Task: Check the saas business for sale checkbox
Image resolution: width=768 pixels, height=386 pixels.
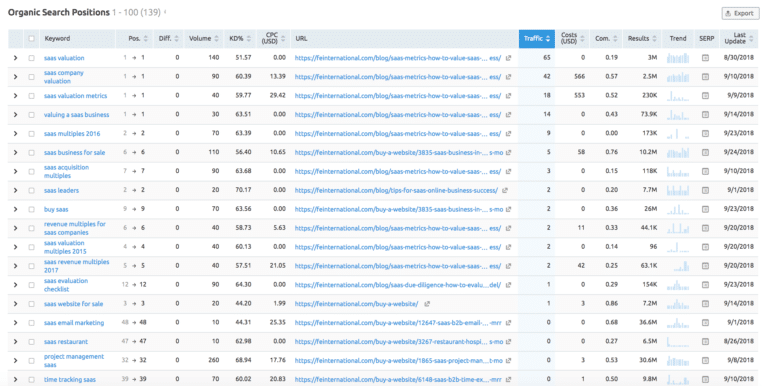Action: (31, 152)
